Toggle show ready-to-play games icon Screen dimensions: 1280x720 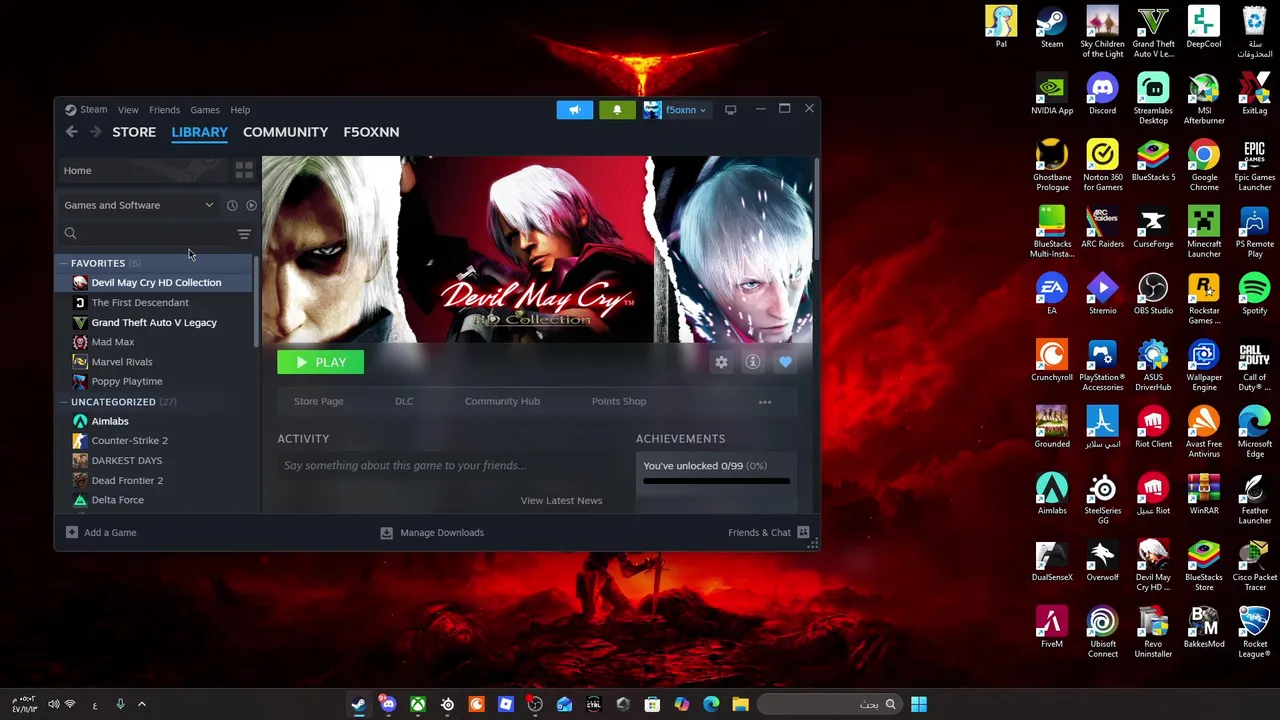click(251, 205)
